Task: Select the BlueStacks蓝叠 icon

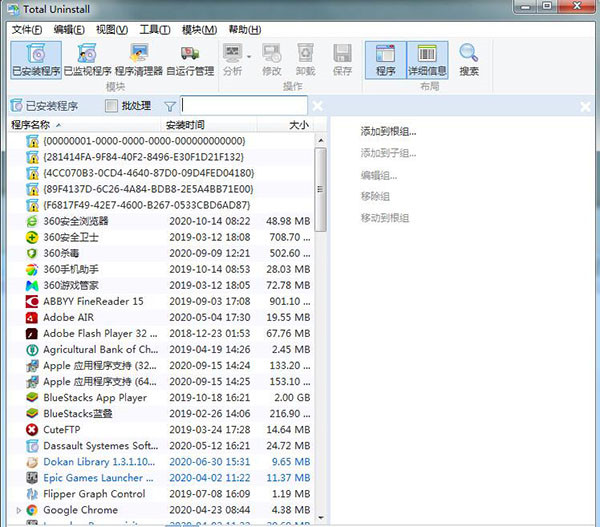Action: (x=32, y=414)
